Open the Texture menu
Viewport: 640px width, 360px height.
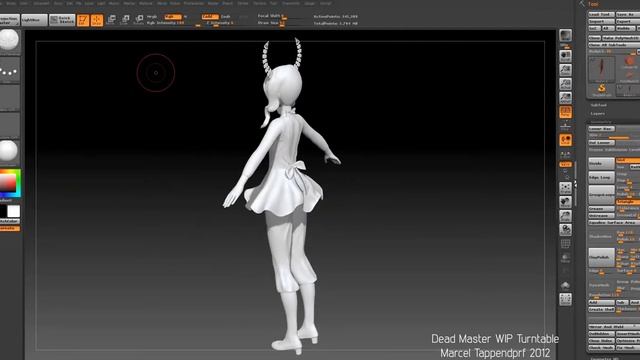point(260,3)
